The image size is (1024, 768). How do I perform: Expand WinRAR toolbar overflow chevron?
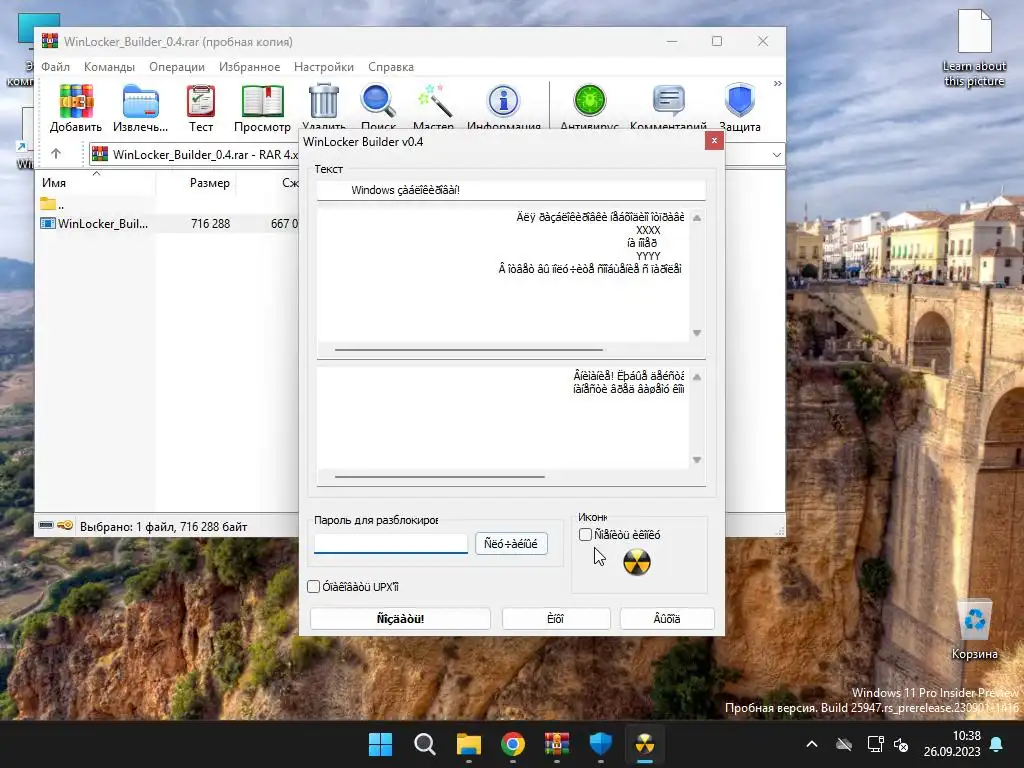point(777,84)
